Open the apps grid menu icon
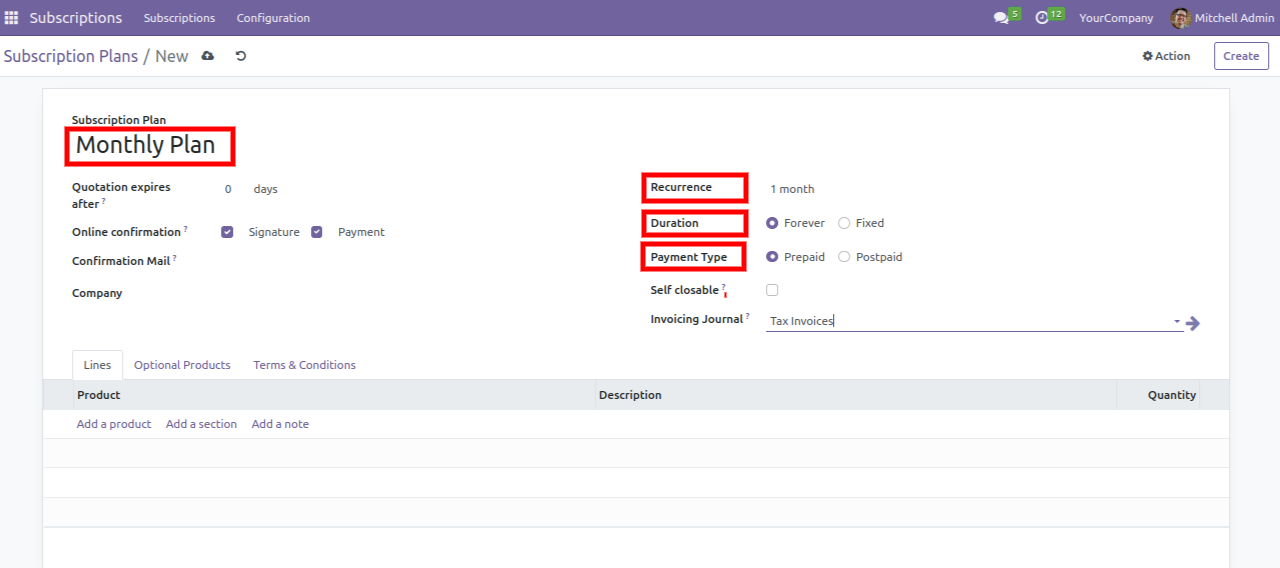Screen dimensions: 1280x568 tap(12, 18)
